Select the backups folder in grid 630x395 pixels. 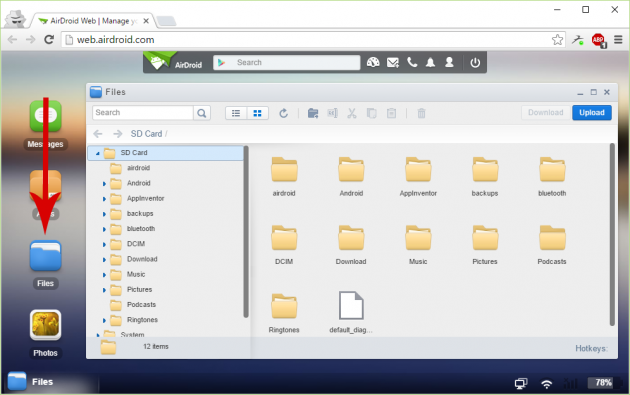click(x=485, y=176)
